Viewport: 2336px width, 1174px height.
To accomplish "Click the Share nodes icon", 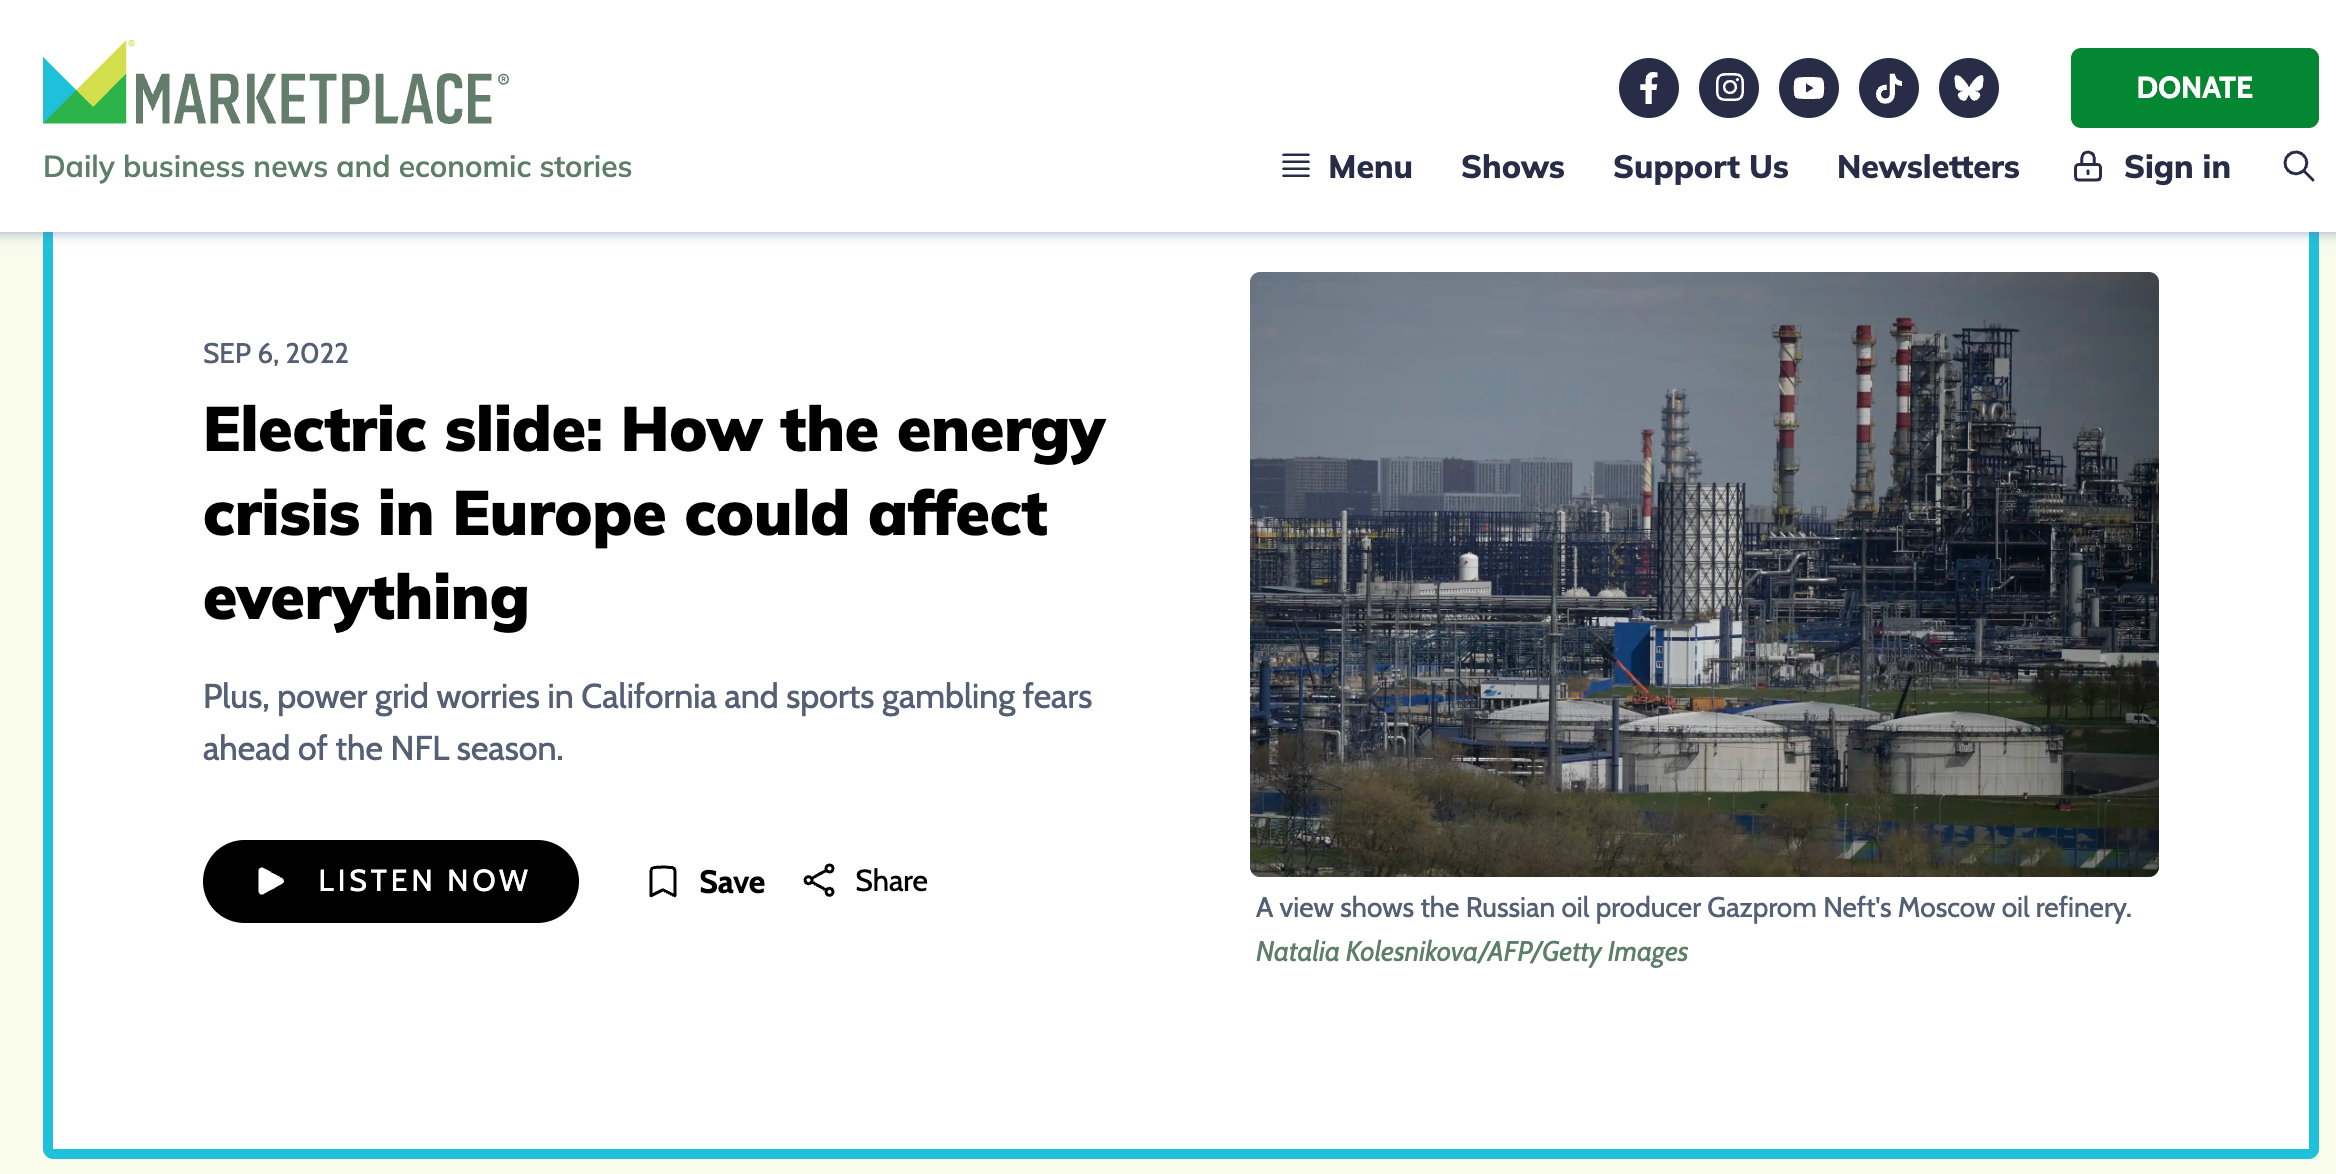I will click(819, 880).
